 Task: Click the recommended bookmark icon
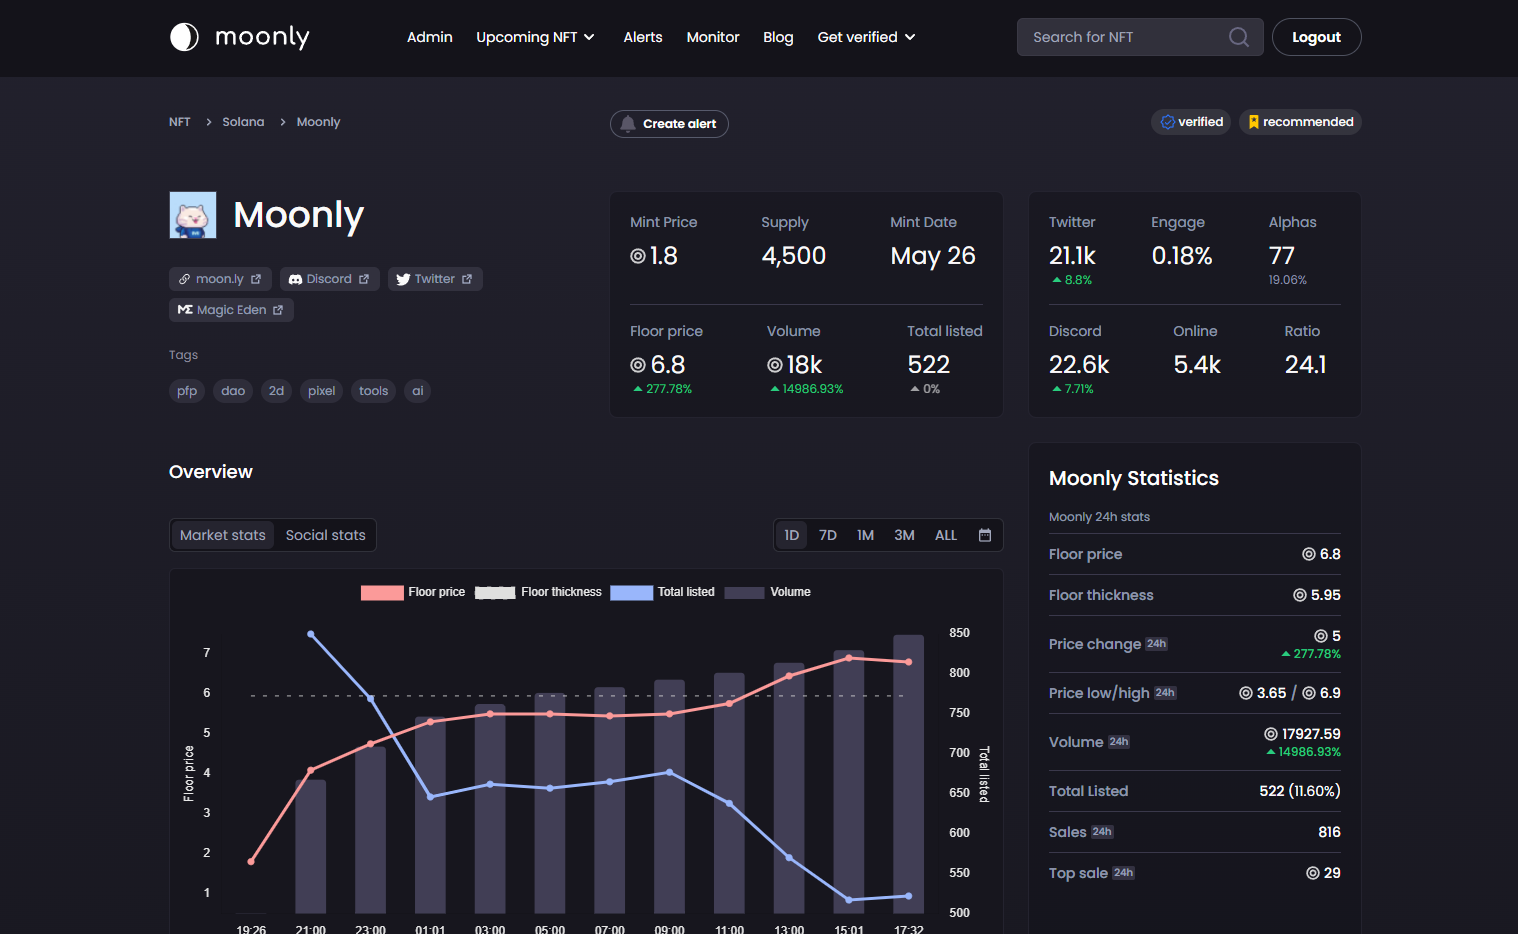tap(1254, 122)
